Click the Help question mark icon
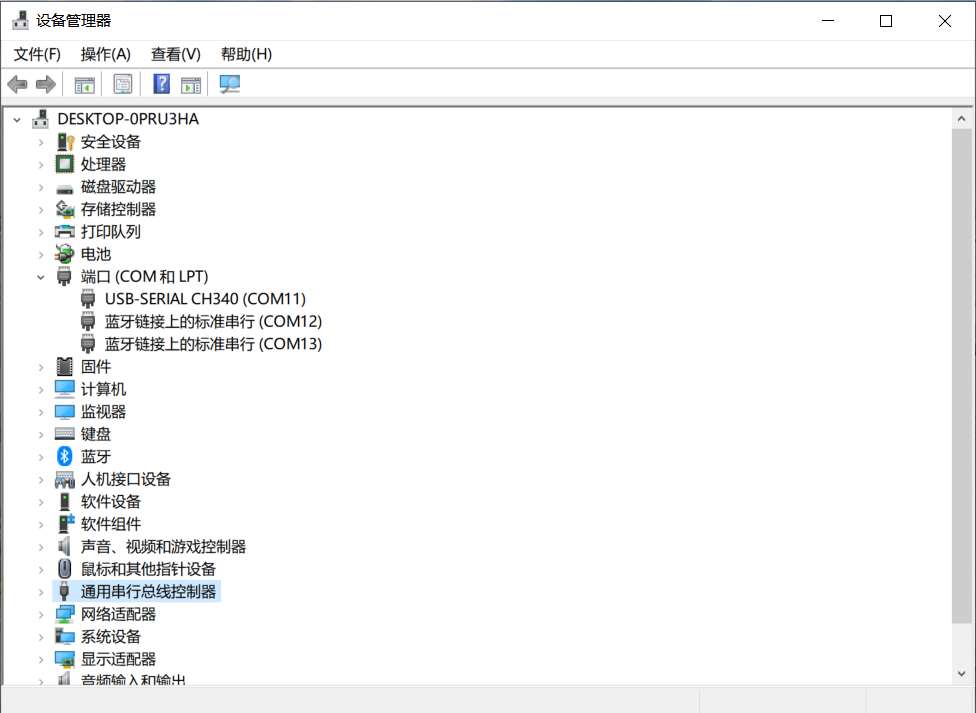Image resolution: width=976 pixels, height=713 pixels. pyautogui.click(x=161, y=84)
